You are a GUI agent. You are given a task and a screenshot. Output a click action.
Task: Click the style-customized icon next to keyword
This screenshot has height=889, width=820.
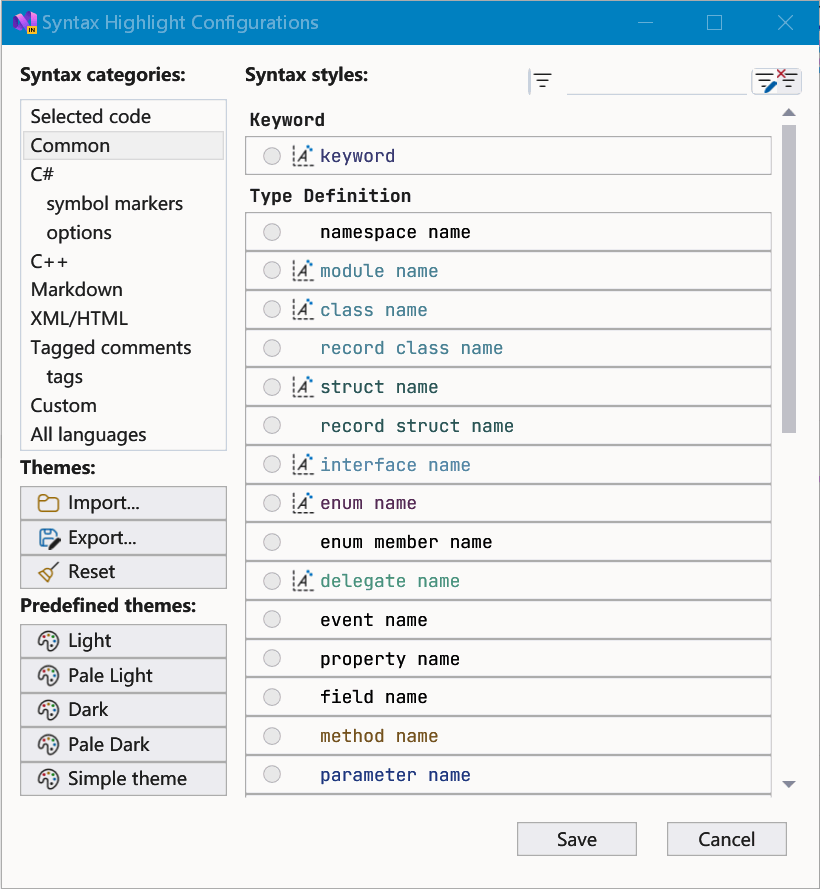[302, 156]
